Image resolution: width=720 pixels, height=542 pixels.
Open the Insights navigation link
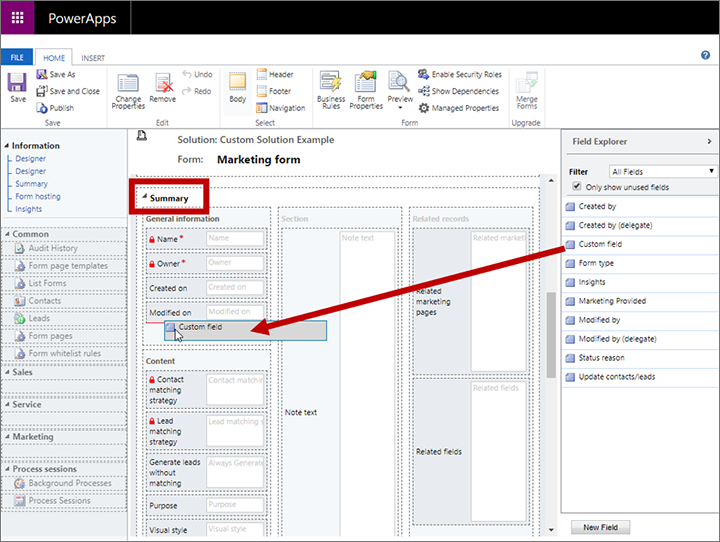[28, 209]
